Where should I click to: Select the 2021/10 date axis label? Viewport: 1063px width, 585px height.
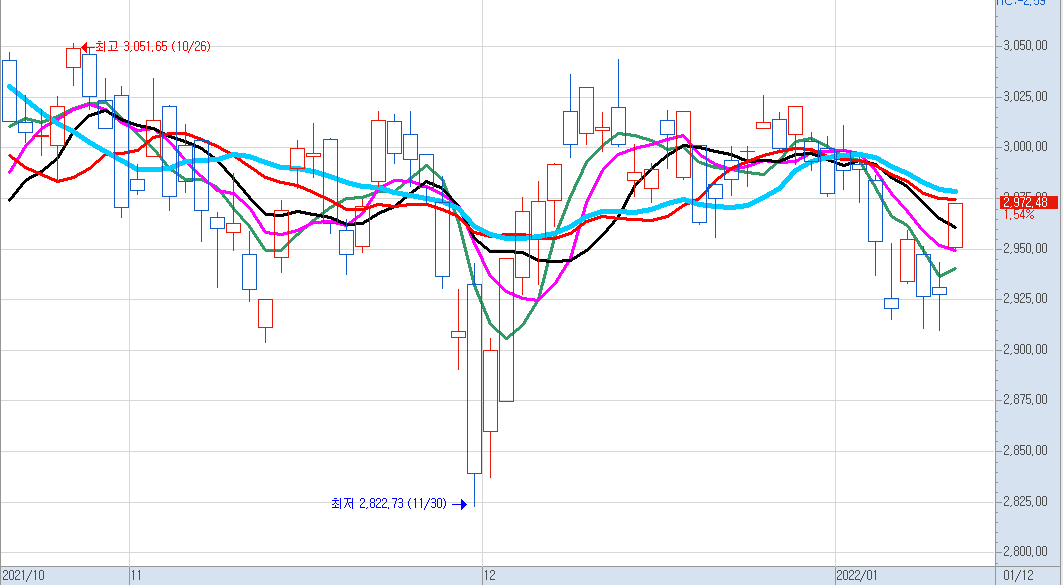24,576
